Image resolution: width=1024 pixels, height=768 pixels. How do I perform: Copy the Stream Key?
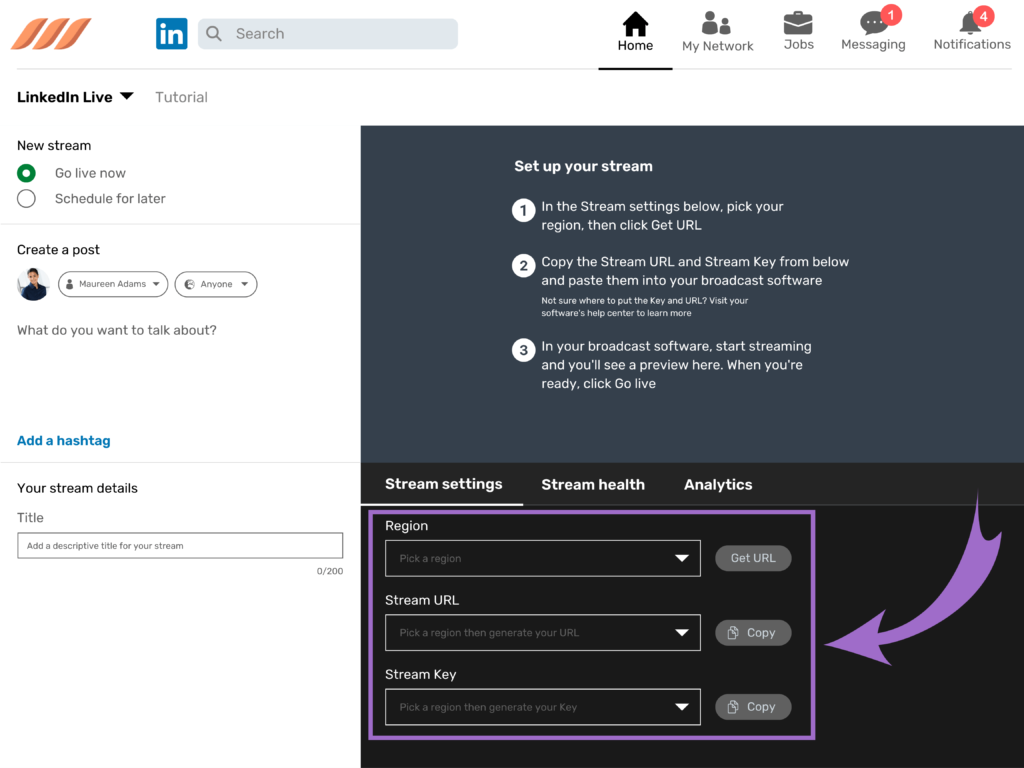(x=753, y=706)
